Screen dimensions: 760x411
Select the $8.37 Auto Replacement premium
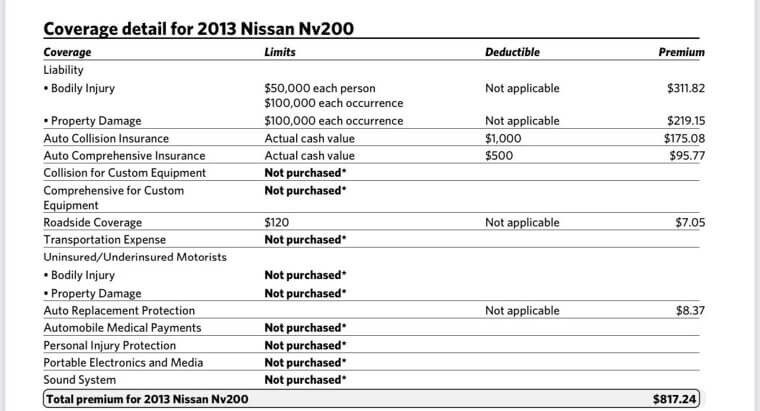tap(690, 310)
